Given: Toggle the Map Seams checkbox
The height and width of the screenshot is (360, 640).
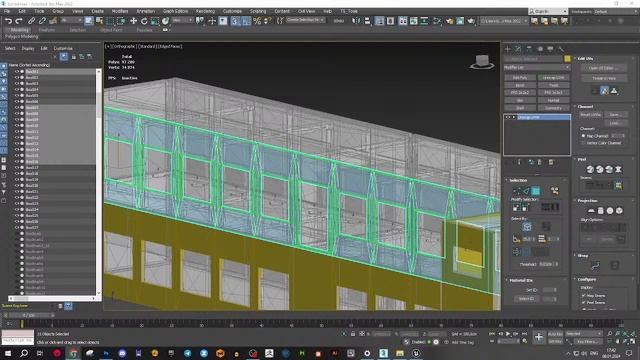Looking at the screenshot, I should pyautogui.click(x=584, y=295).
